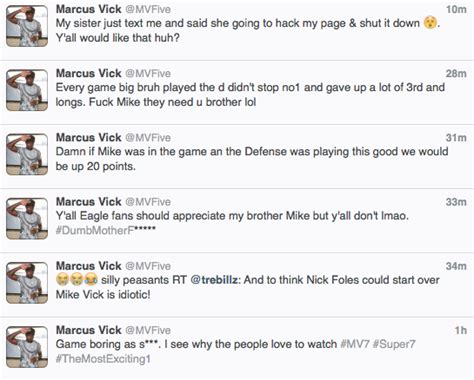Click @MVFive handle on the 34m tweet
This screenshot has width=474, height=380.
tap(148, 266)
